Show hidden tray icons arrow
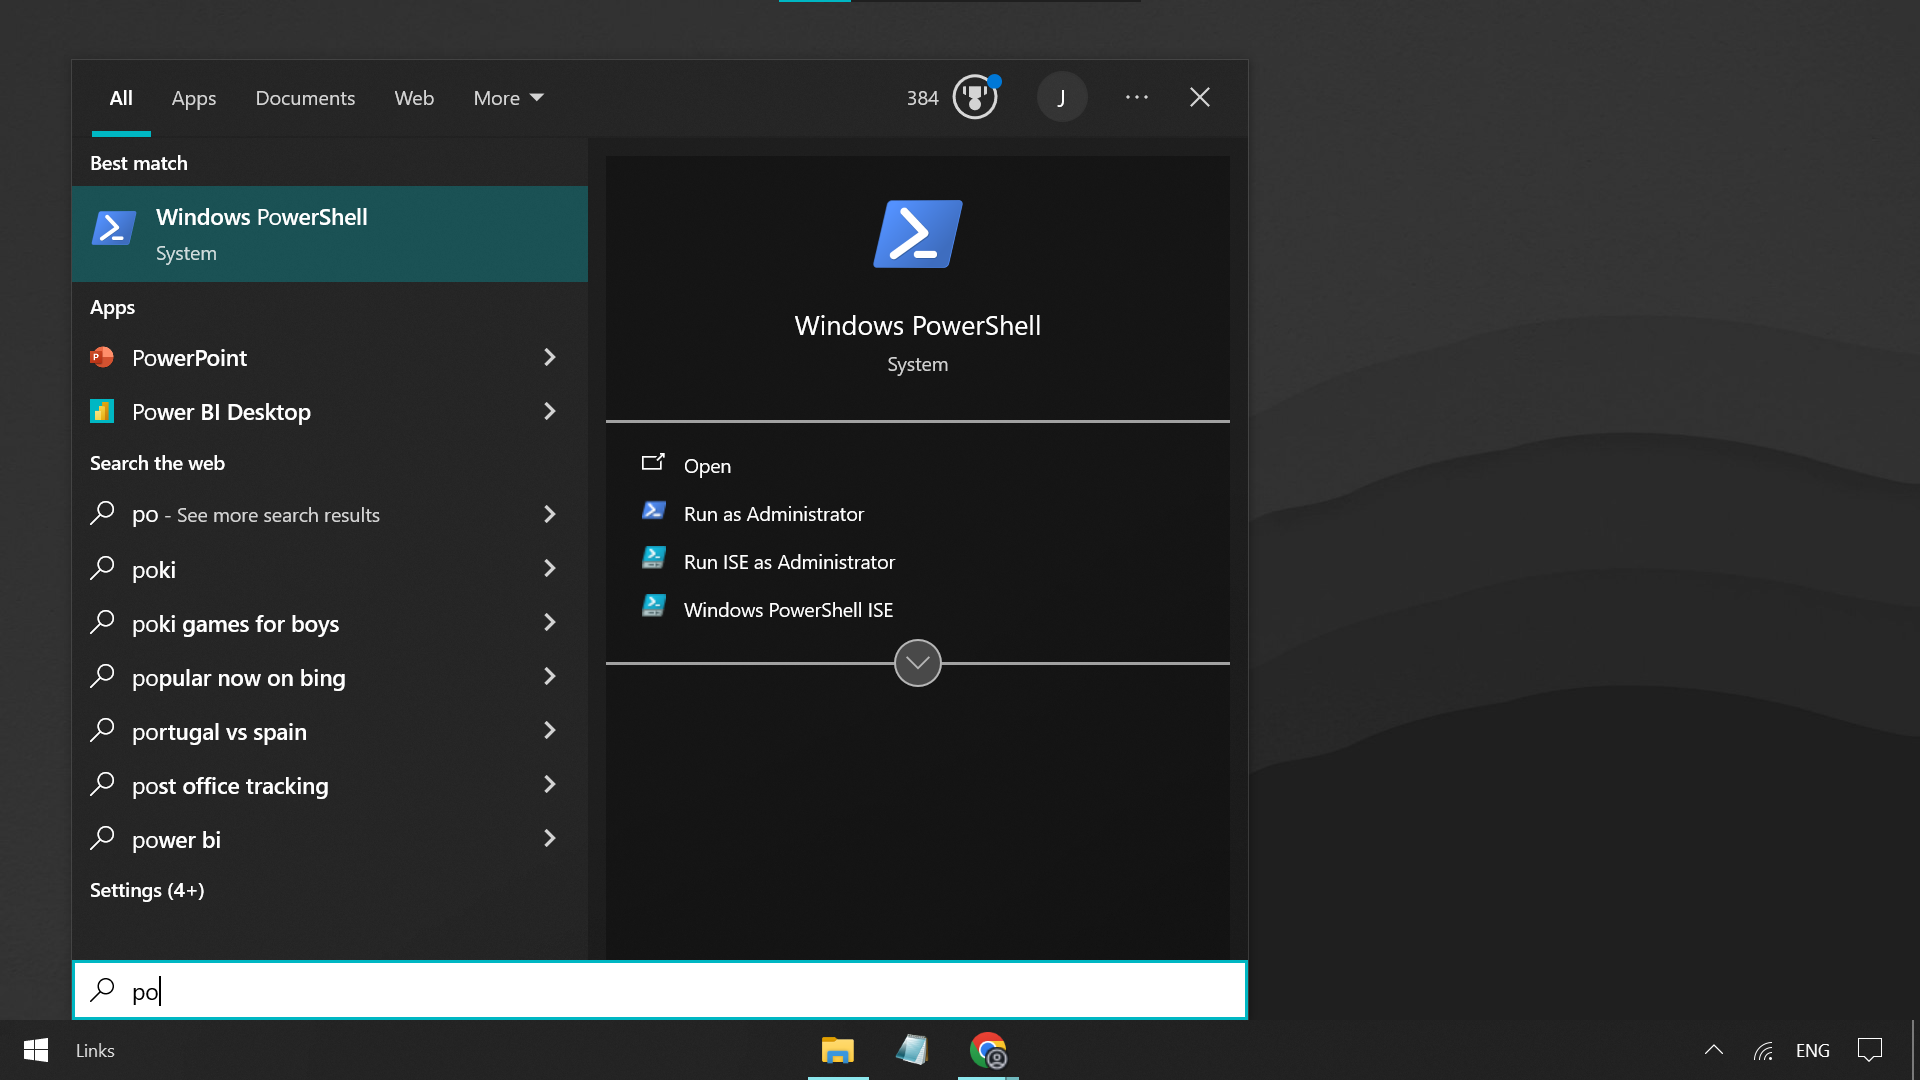Viewport: 1920px width, 1080px height. click(x=1714, y=1050)
